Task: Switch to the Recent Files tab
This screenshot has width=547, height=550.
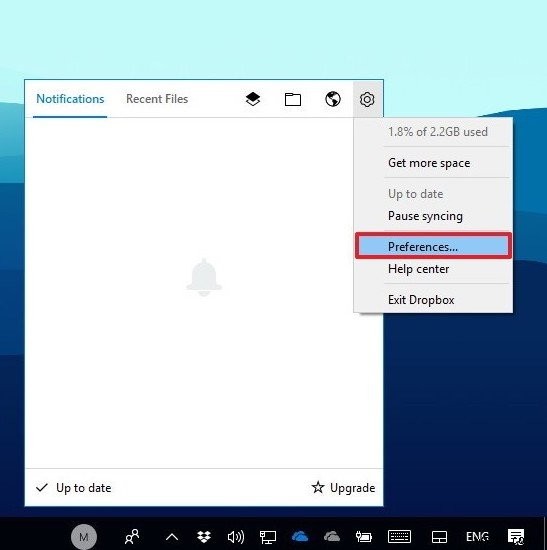Action: tap(157, 99)
